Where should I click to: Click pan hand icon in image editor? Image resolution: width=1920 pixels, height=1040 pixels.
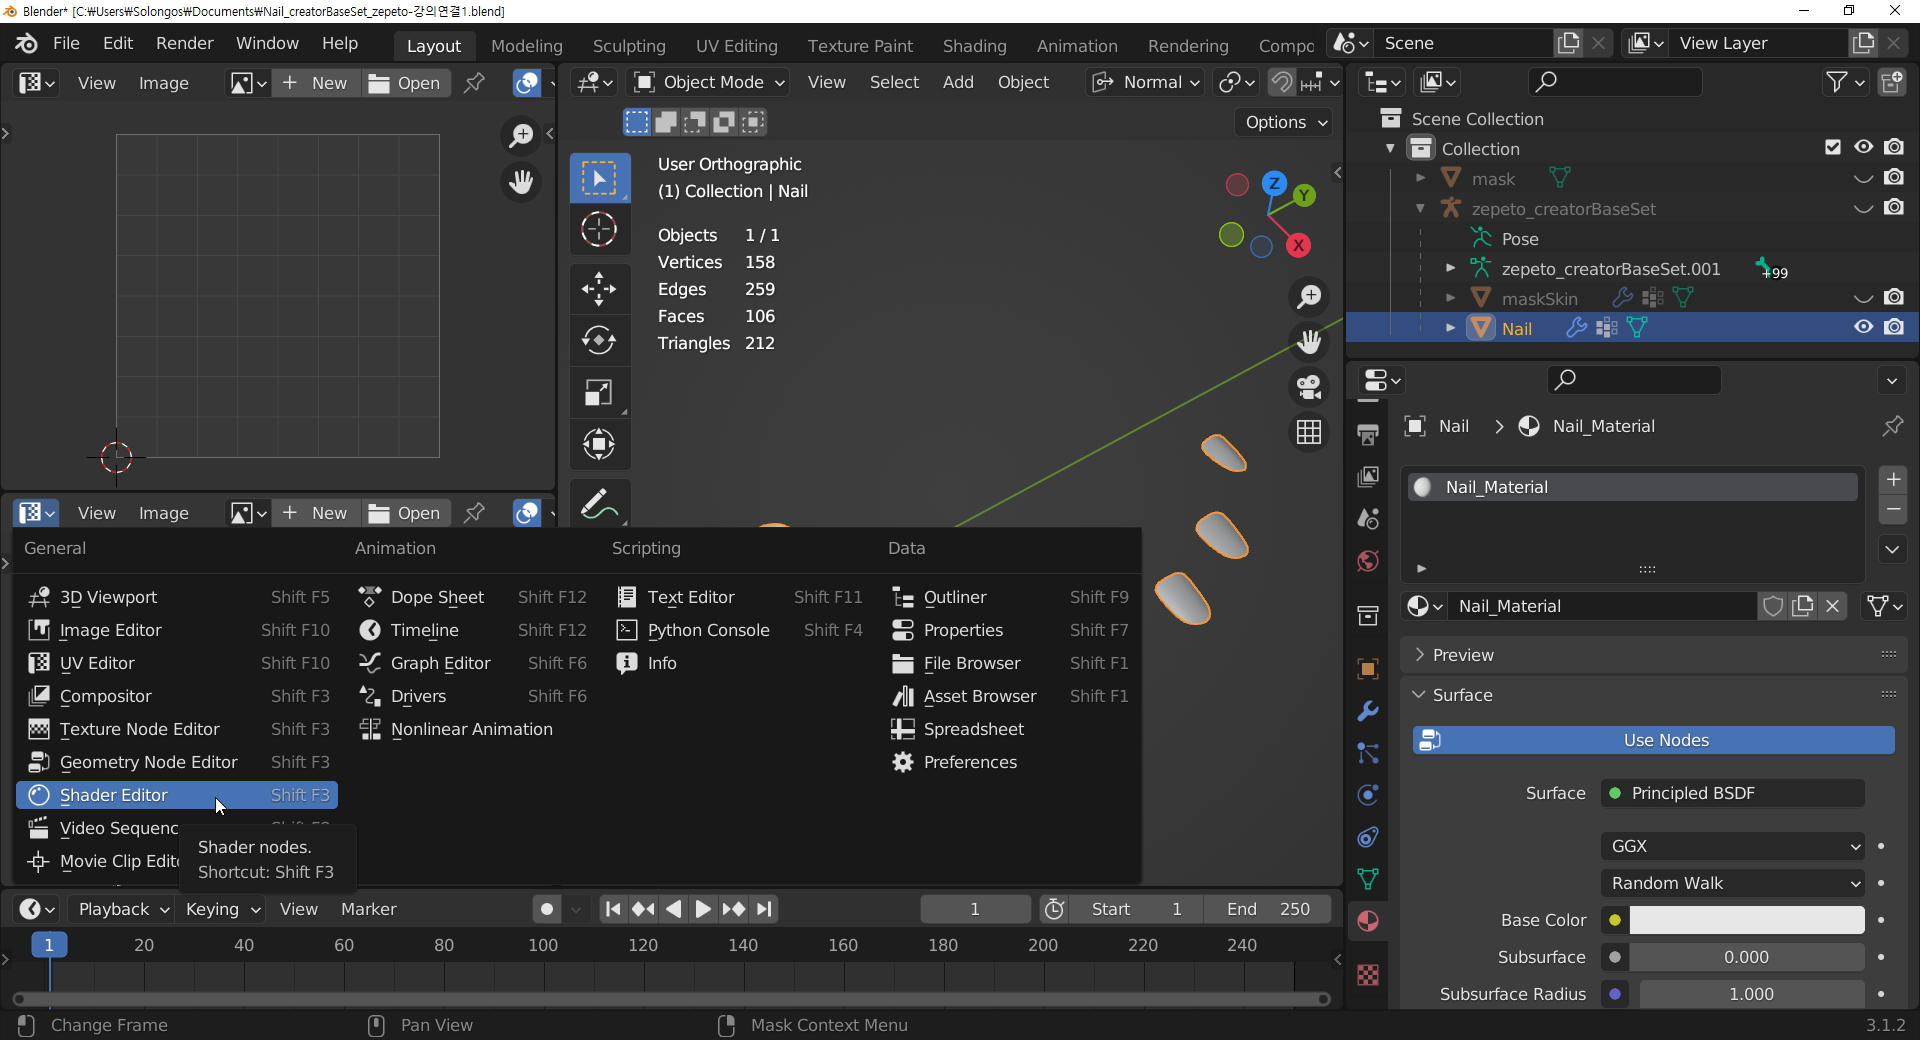521,181
